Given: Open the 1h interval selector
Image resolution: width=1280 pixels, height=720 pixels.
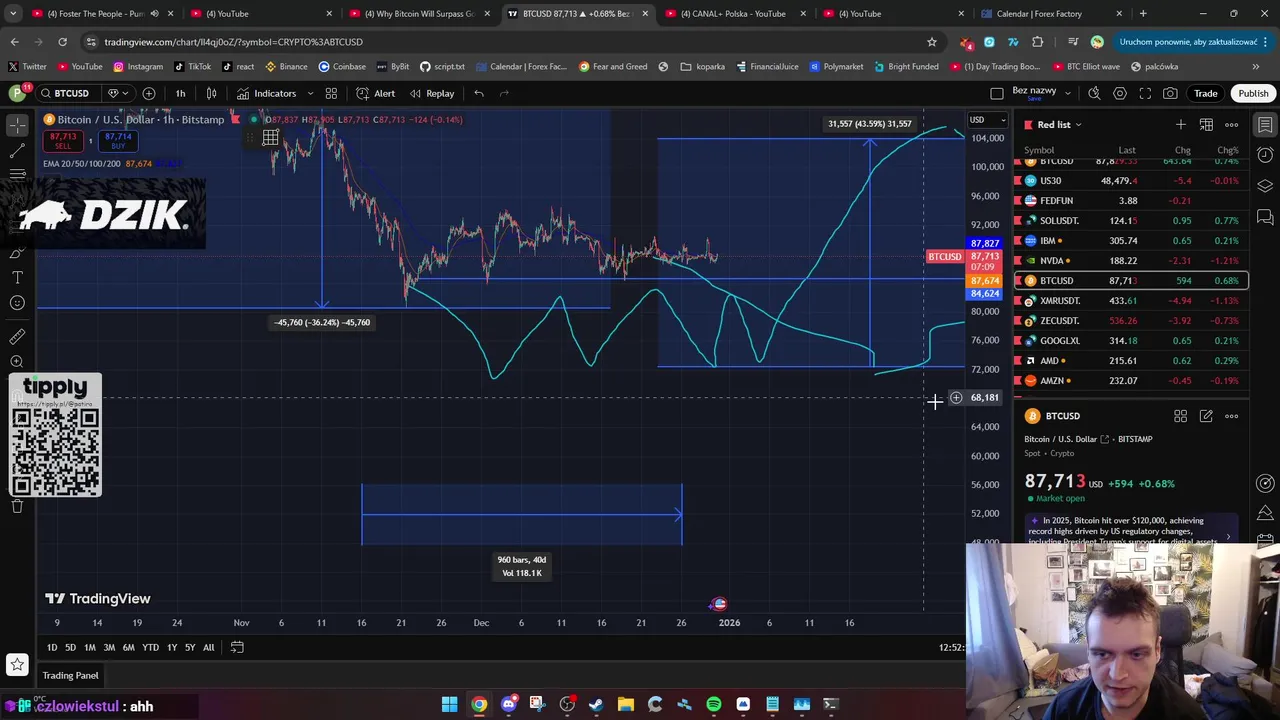Looking at the screenshot, I should [x=180, y=93].
